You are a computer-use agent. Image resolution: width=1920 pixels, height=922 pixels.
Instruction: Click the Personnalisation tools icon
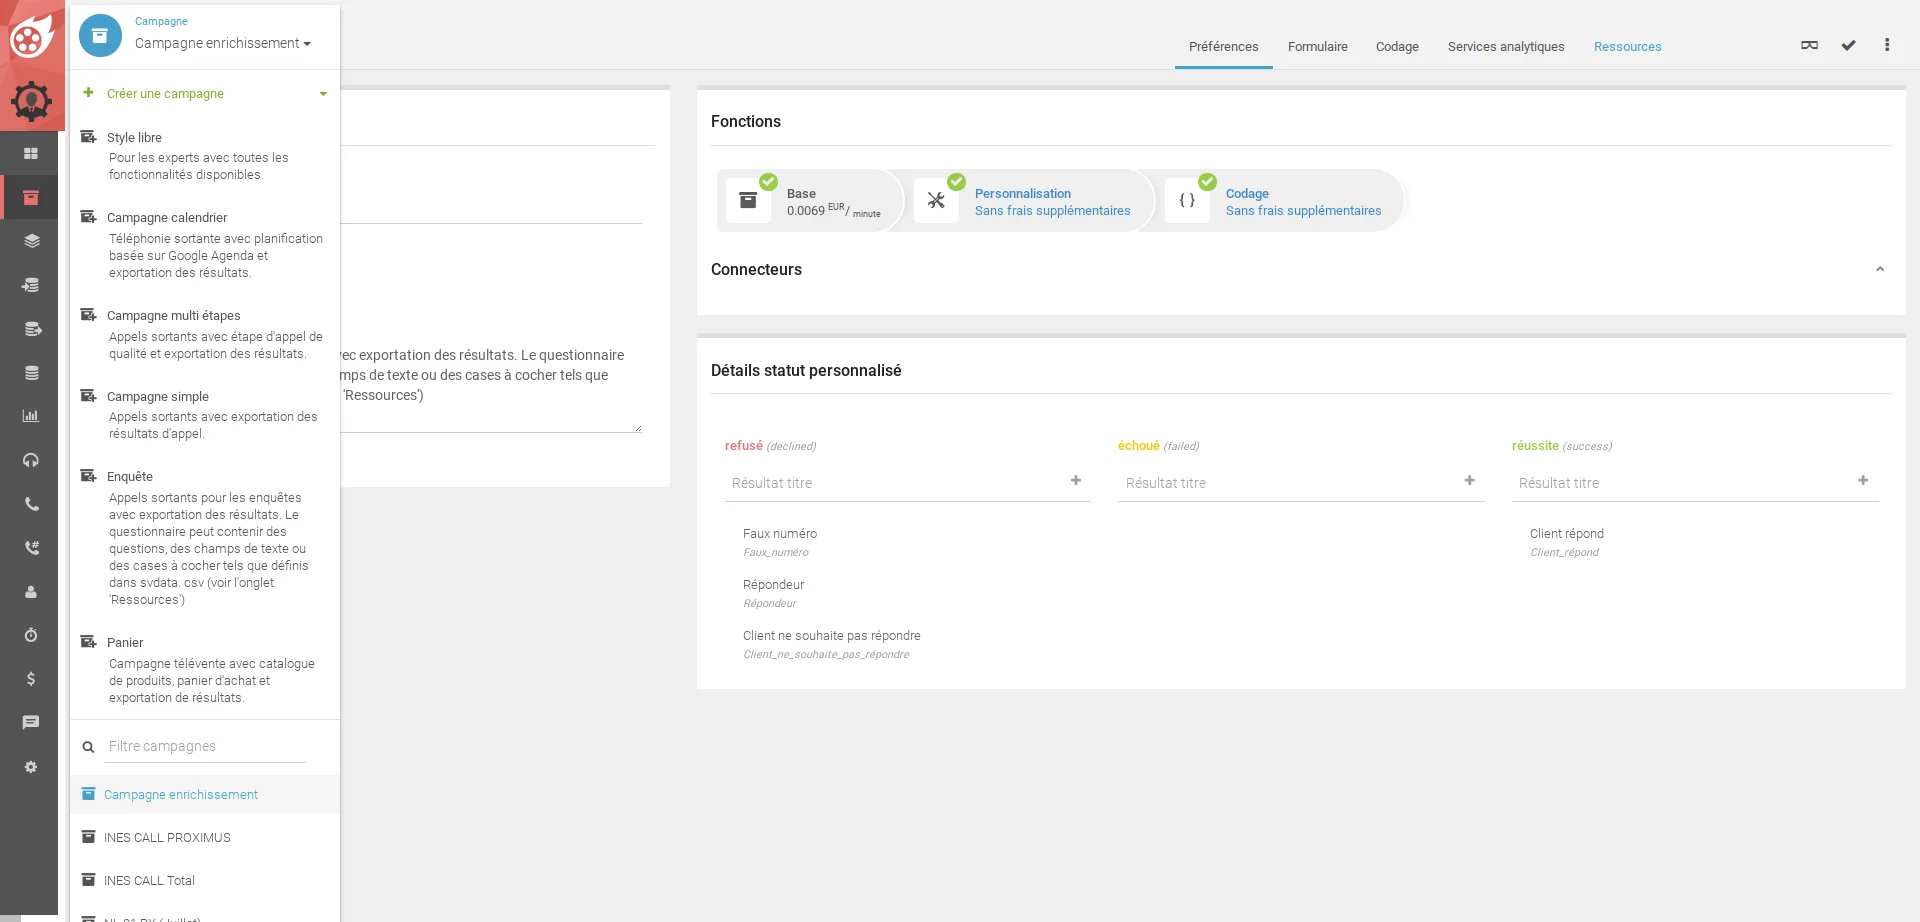pyautogui.click(x=936, y=200)
